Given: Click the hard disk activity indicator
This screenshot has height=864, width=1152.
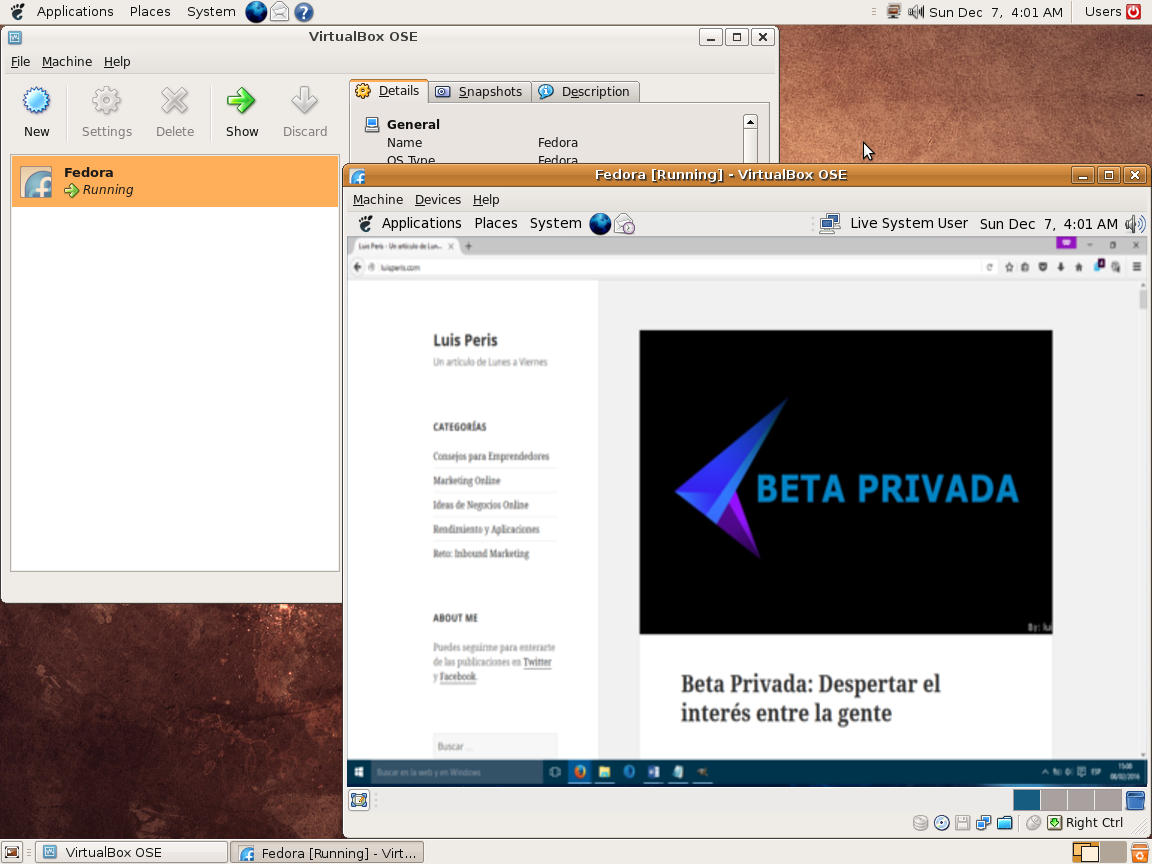Looking at the screenshot, I should (920, 823).
